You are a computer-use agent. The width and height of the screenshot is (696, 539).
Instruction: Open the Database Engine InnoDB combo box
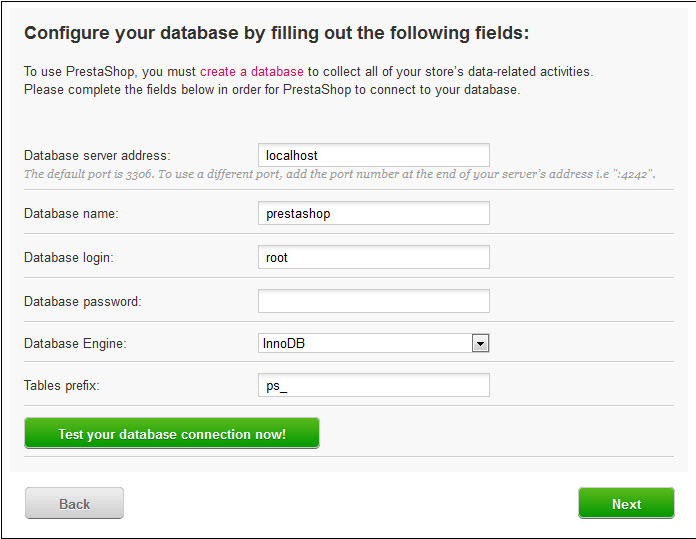point(364,343)
